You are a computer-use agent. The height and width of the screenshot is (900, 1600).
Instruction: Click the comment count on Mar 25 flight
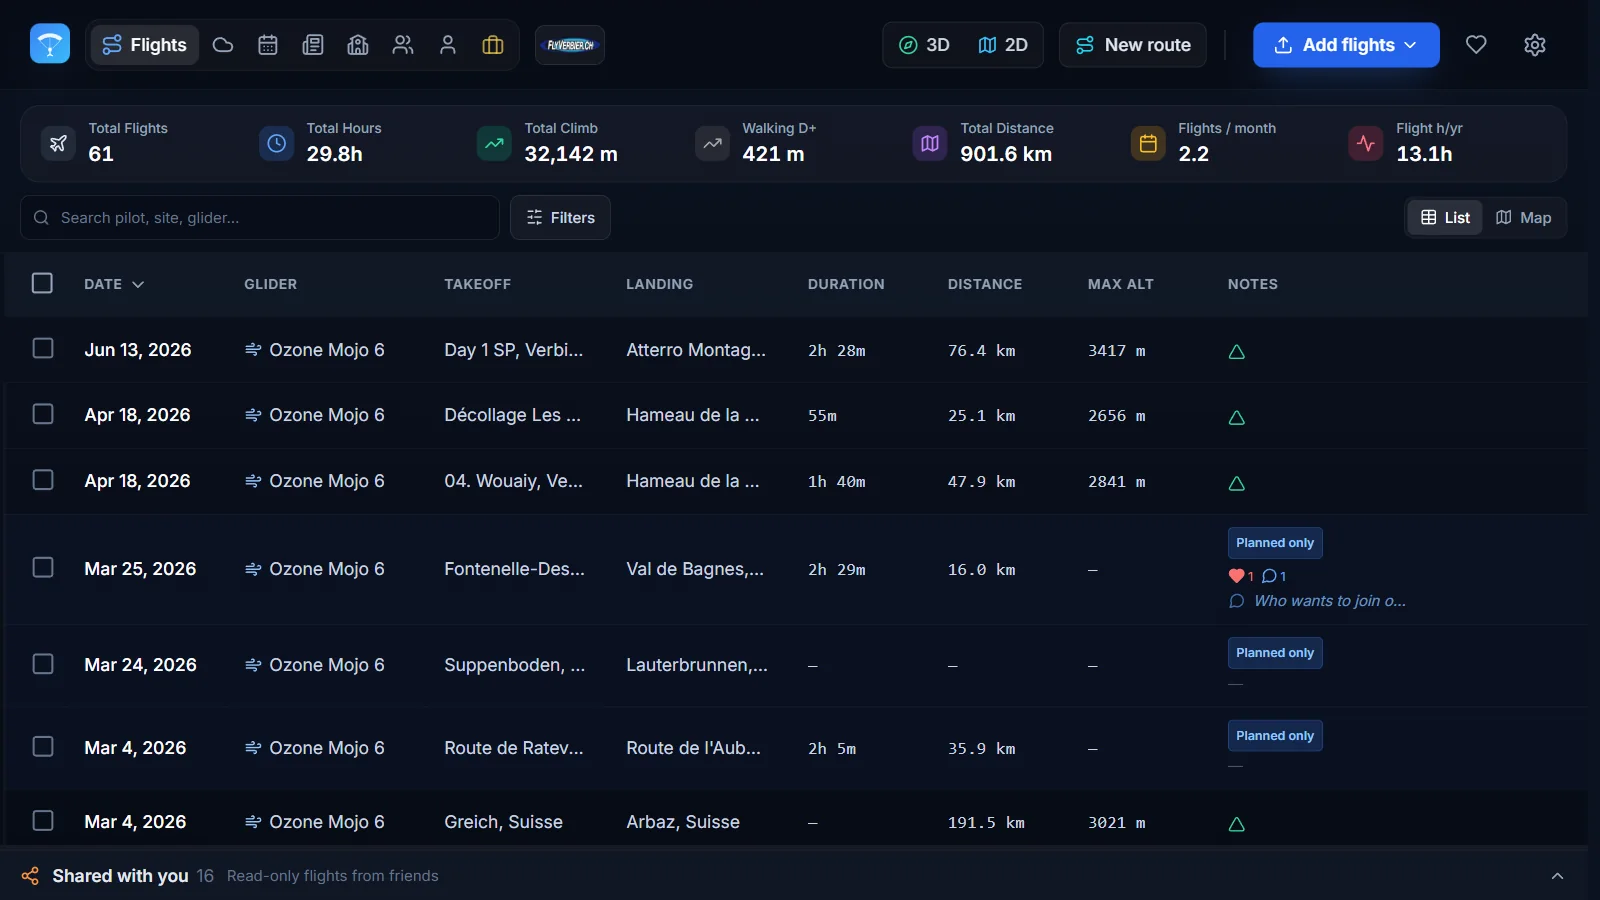pyautogui.click(x=1274, y=576)
